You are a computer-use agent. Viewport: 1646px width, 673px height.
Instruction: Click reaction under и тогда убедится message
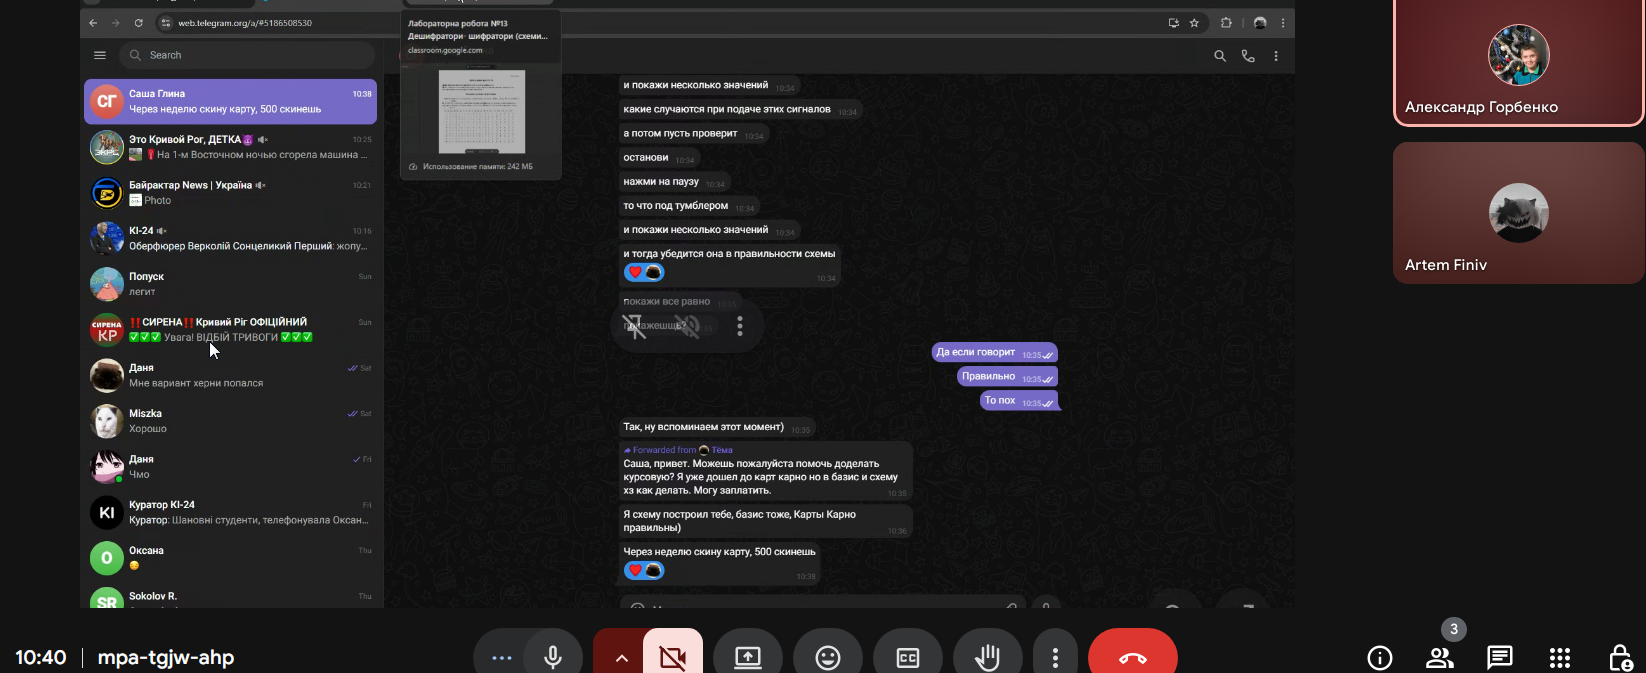644,272
